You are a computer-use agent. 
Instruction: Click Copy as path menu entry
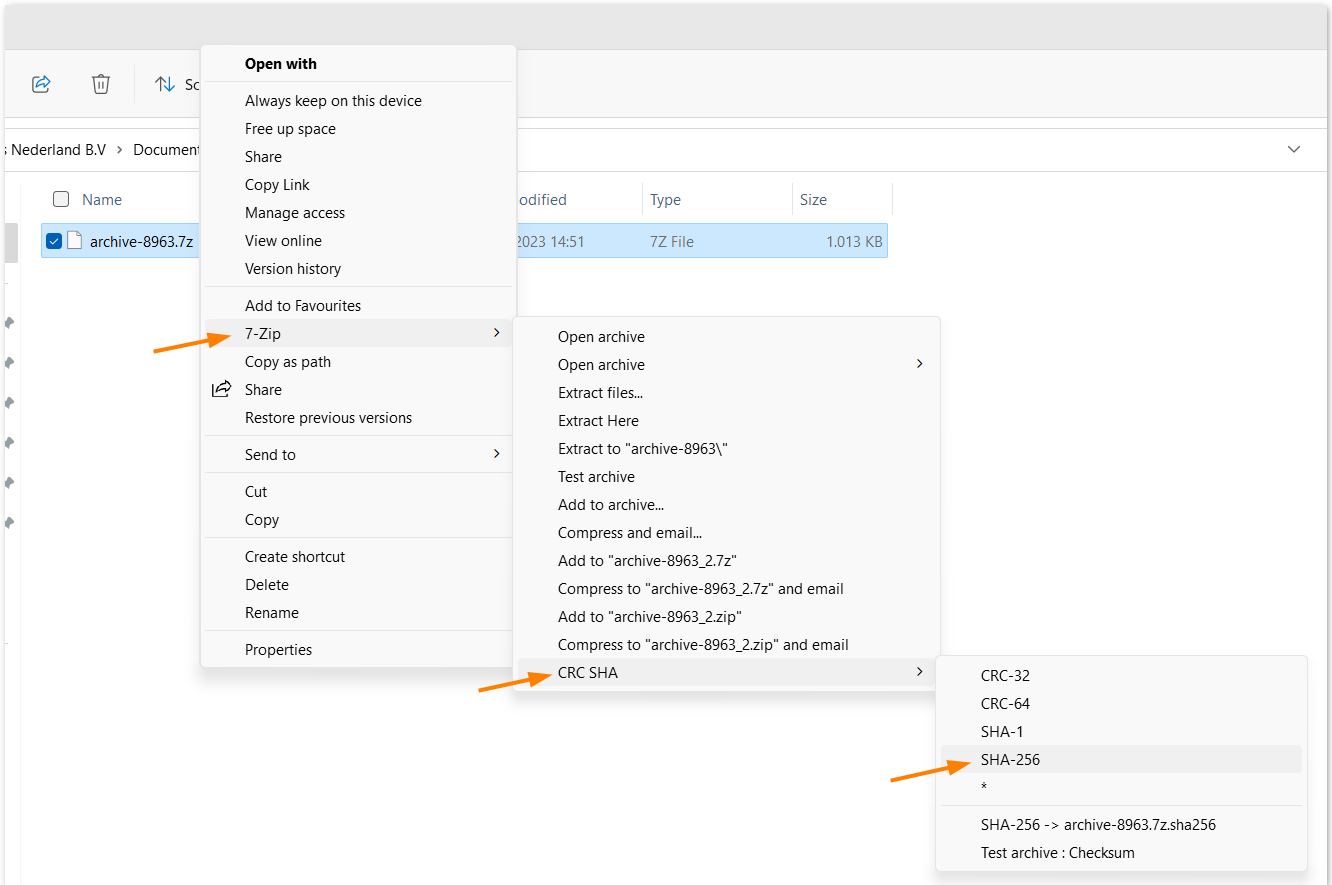(x=288, y=362)
